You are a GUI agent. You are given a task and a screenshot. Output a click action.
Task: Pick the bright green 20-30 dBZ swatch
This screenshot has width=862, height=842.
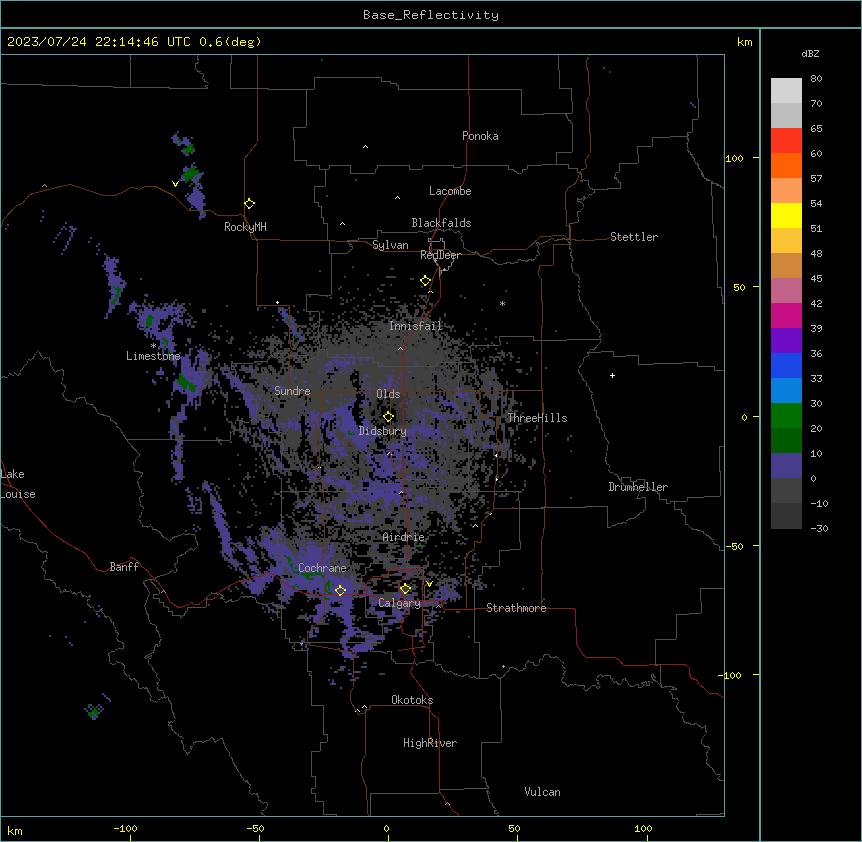[x=786, y=416]
